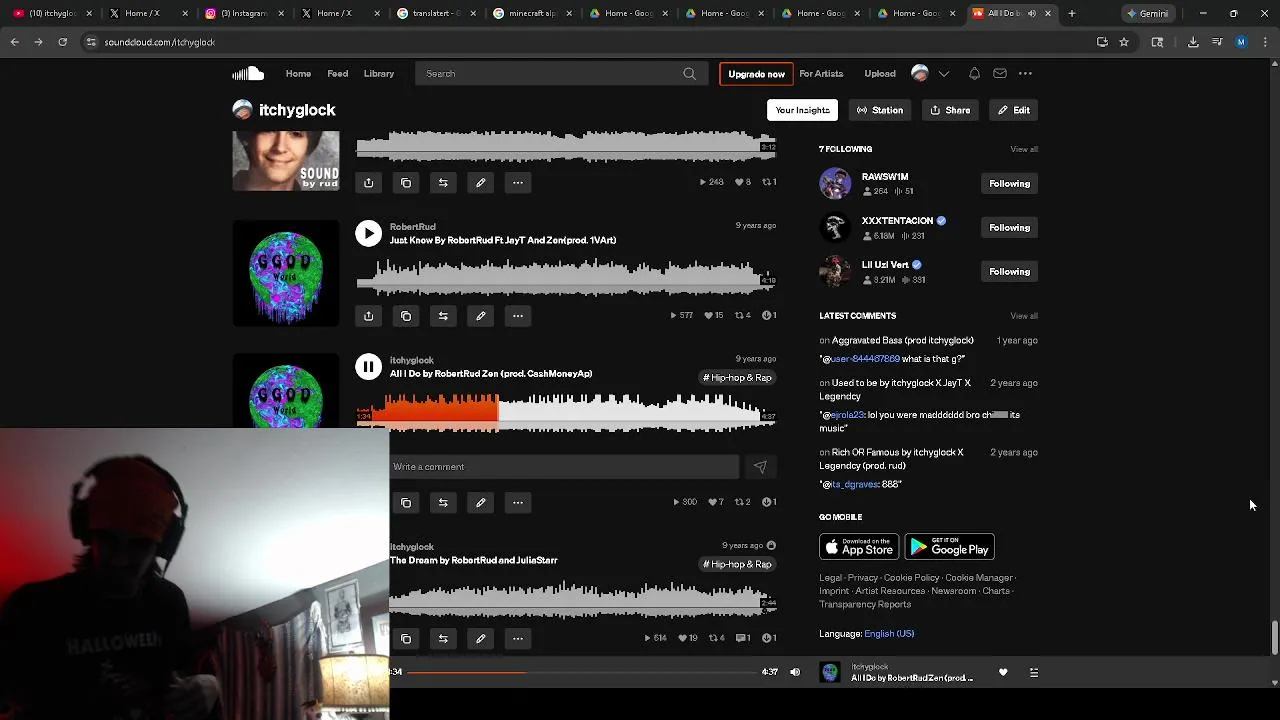
Task: Download on the App Store badge
Action: pos(859,547)
